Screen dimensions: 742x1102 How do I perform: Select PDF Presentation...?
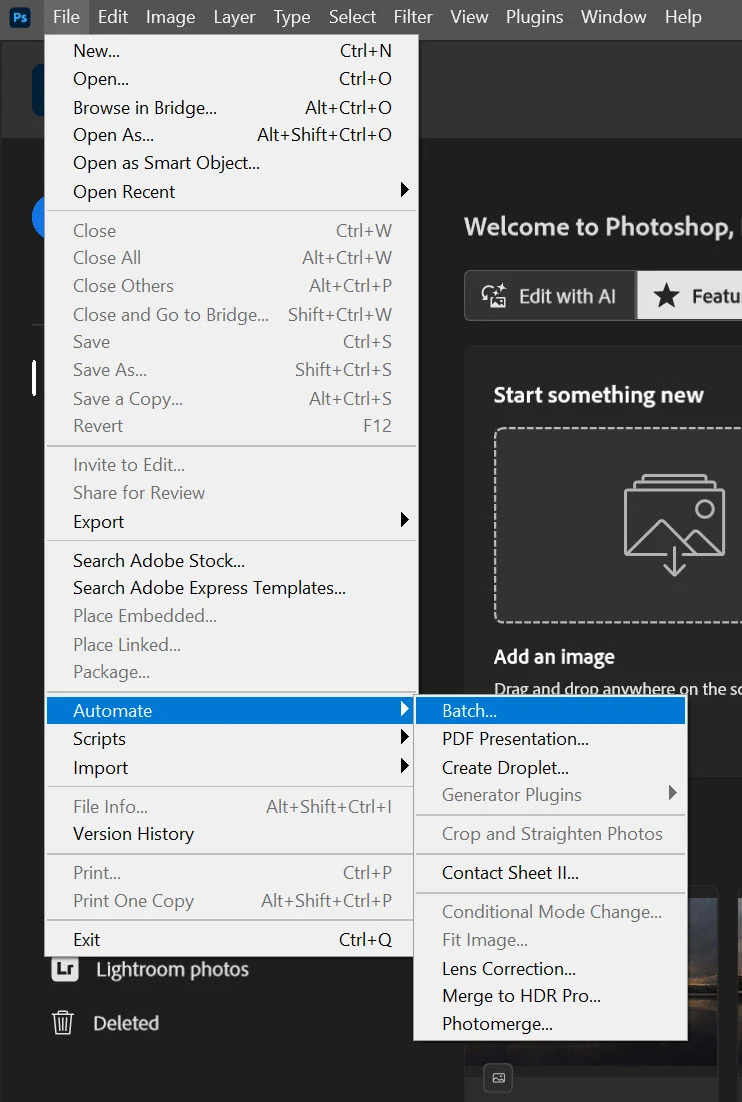(x=551, y=739)
